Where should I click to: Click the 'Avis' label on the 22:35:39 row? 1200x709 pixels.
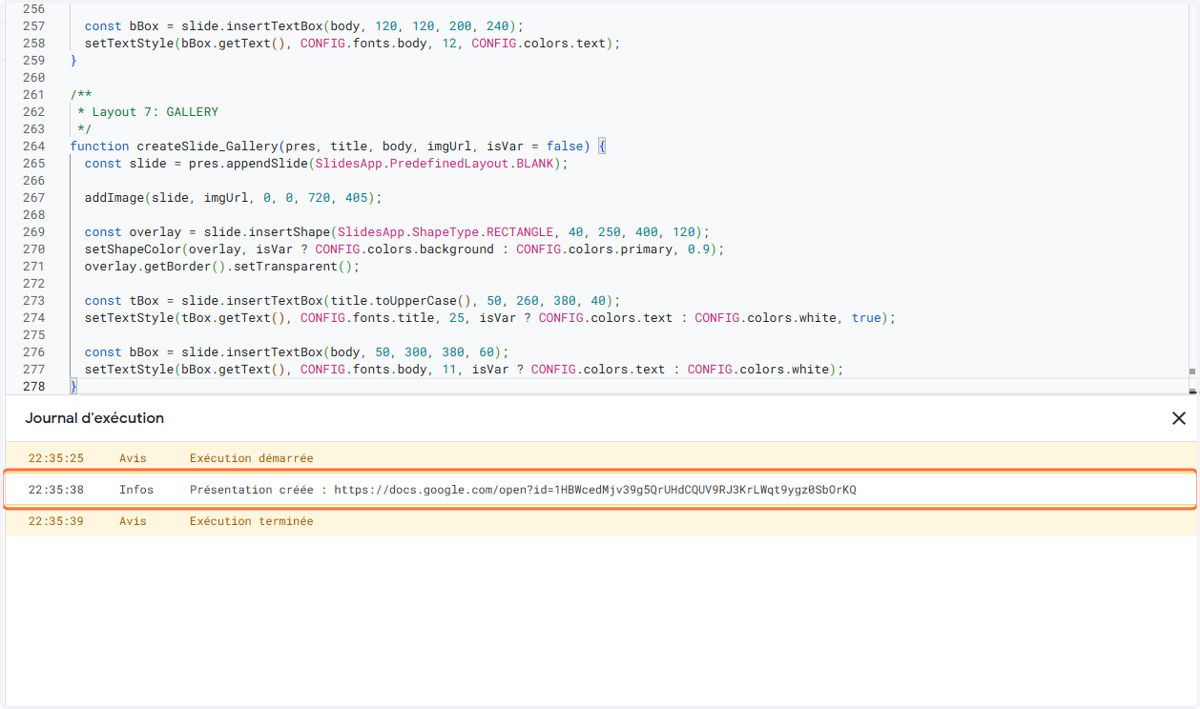(133, 521)
